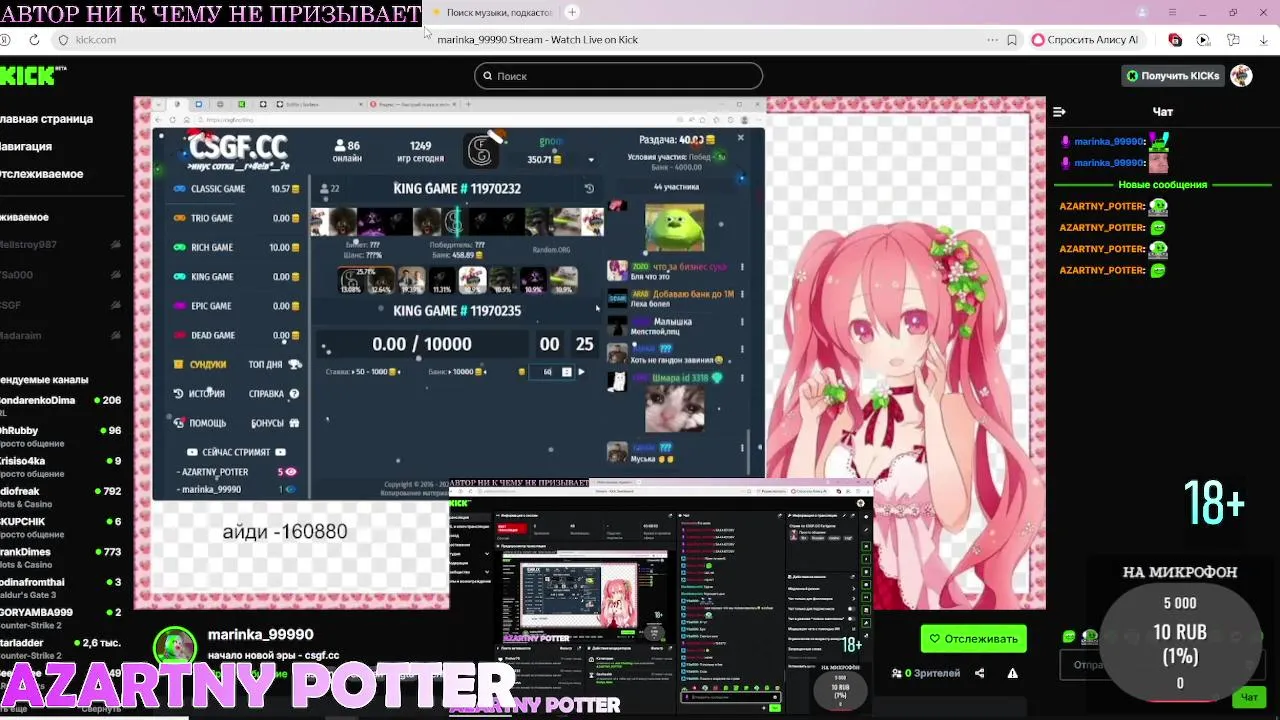1280x720 pixels.
Task: Open the browser extensions puzzle icon
Action: coord(1233,40)
